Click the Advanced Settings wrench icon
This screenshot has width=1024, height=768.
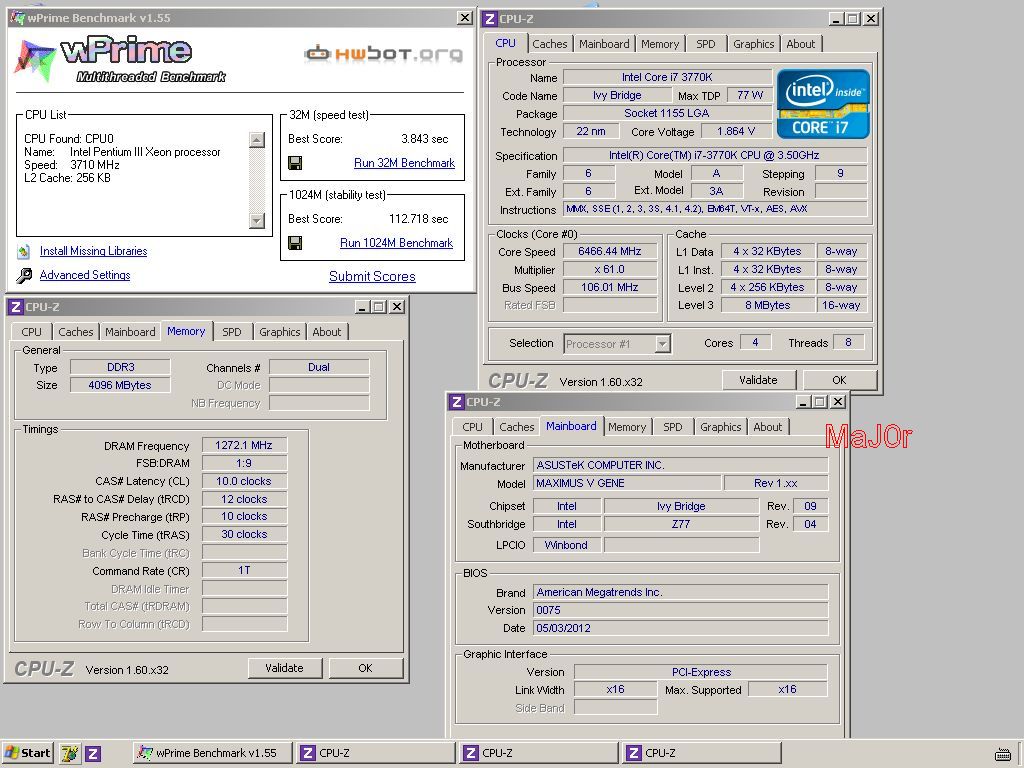point(24,276)
